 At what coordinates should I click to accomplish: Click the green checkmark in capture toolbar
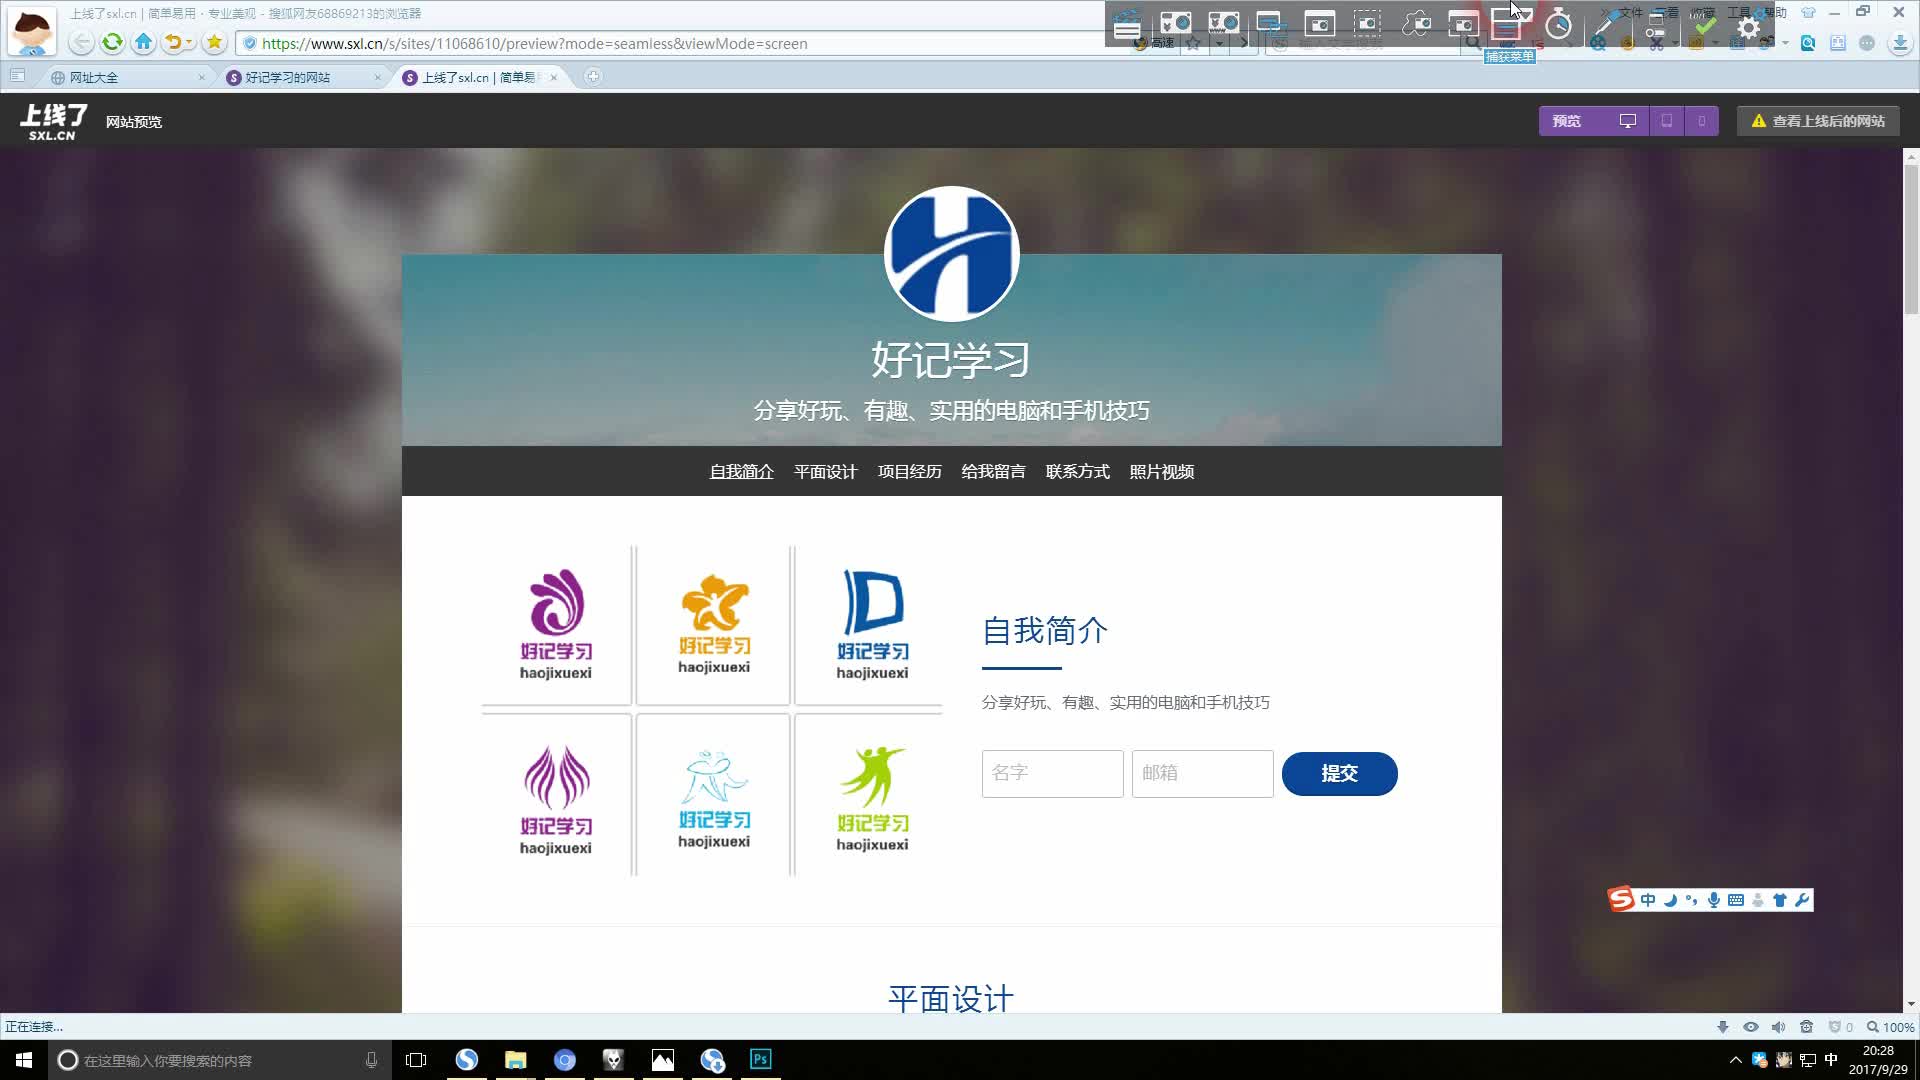pyautogui.click(x=1705, y=27)
